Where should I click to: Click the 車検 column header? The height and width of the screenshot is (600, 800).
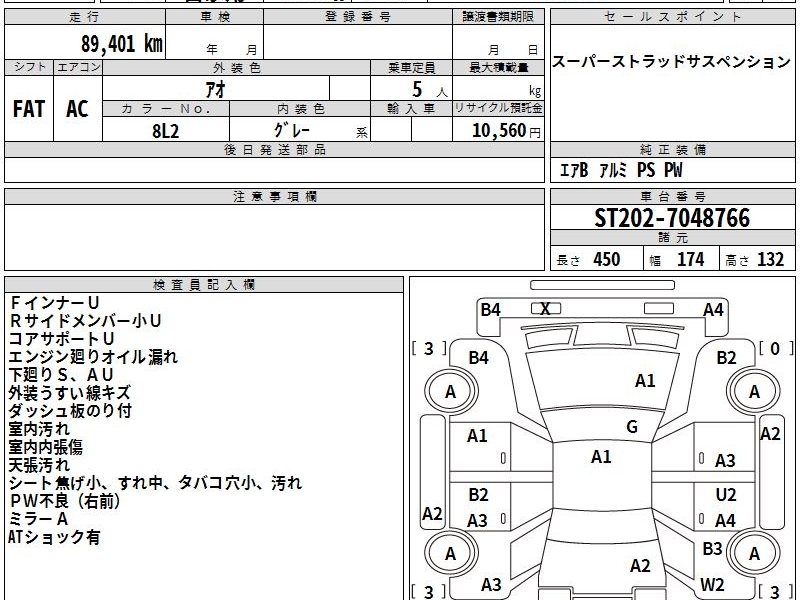pyautogui.click(x=215, y=17)
